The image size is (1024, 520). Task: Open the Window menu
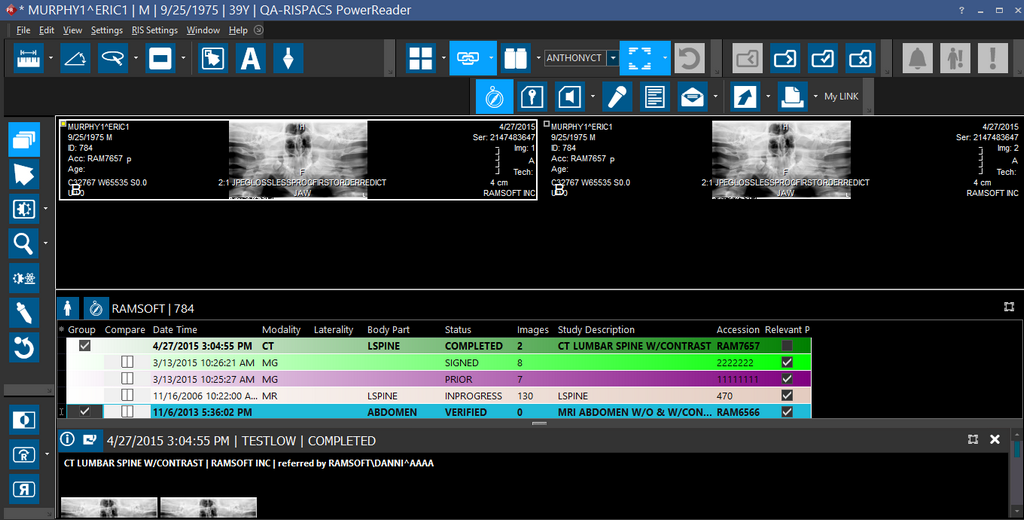tap(203, 30)
